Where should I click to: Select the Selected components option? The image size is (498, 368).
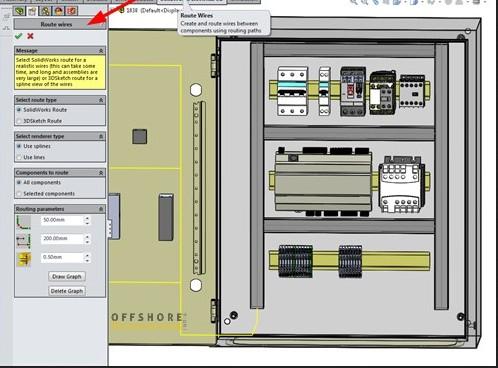coord(19,193)
